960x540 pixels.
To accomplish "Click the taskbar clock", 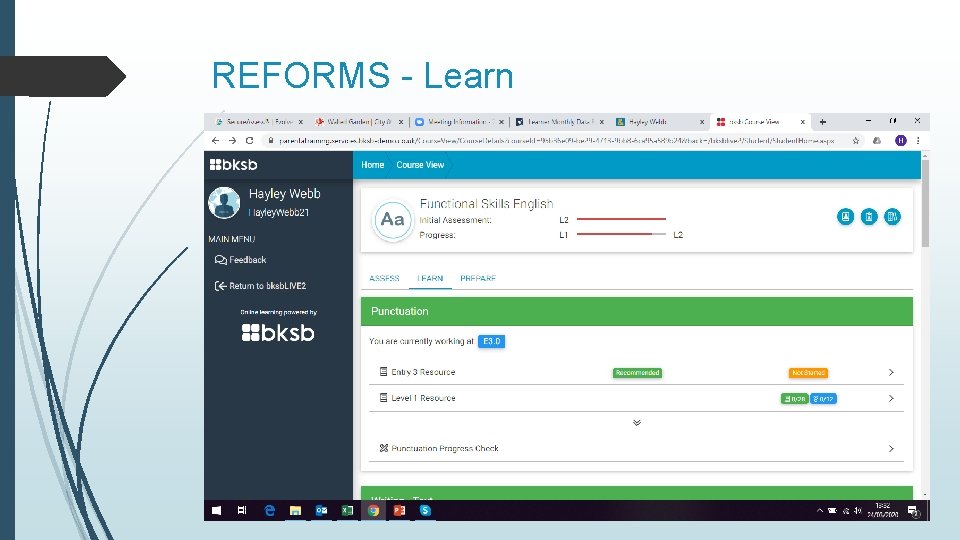I will coord(882,511).
